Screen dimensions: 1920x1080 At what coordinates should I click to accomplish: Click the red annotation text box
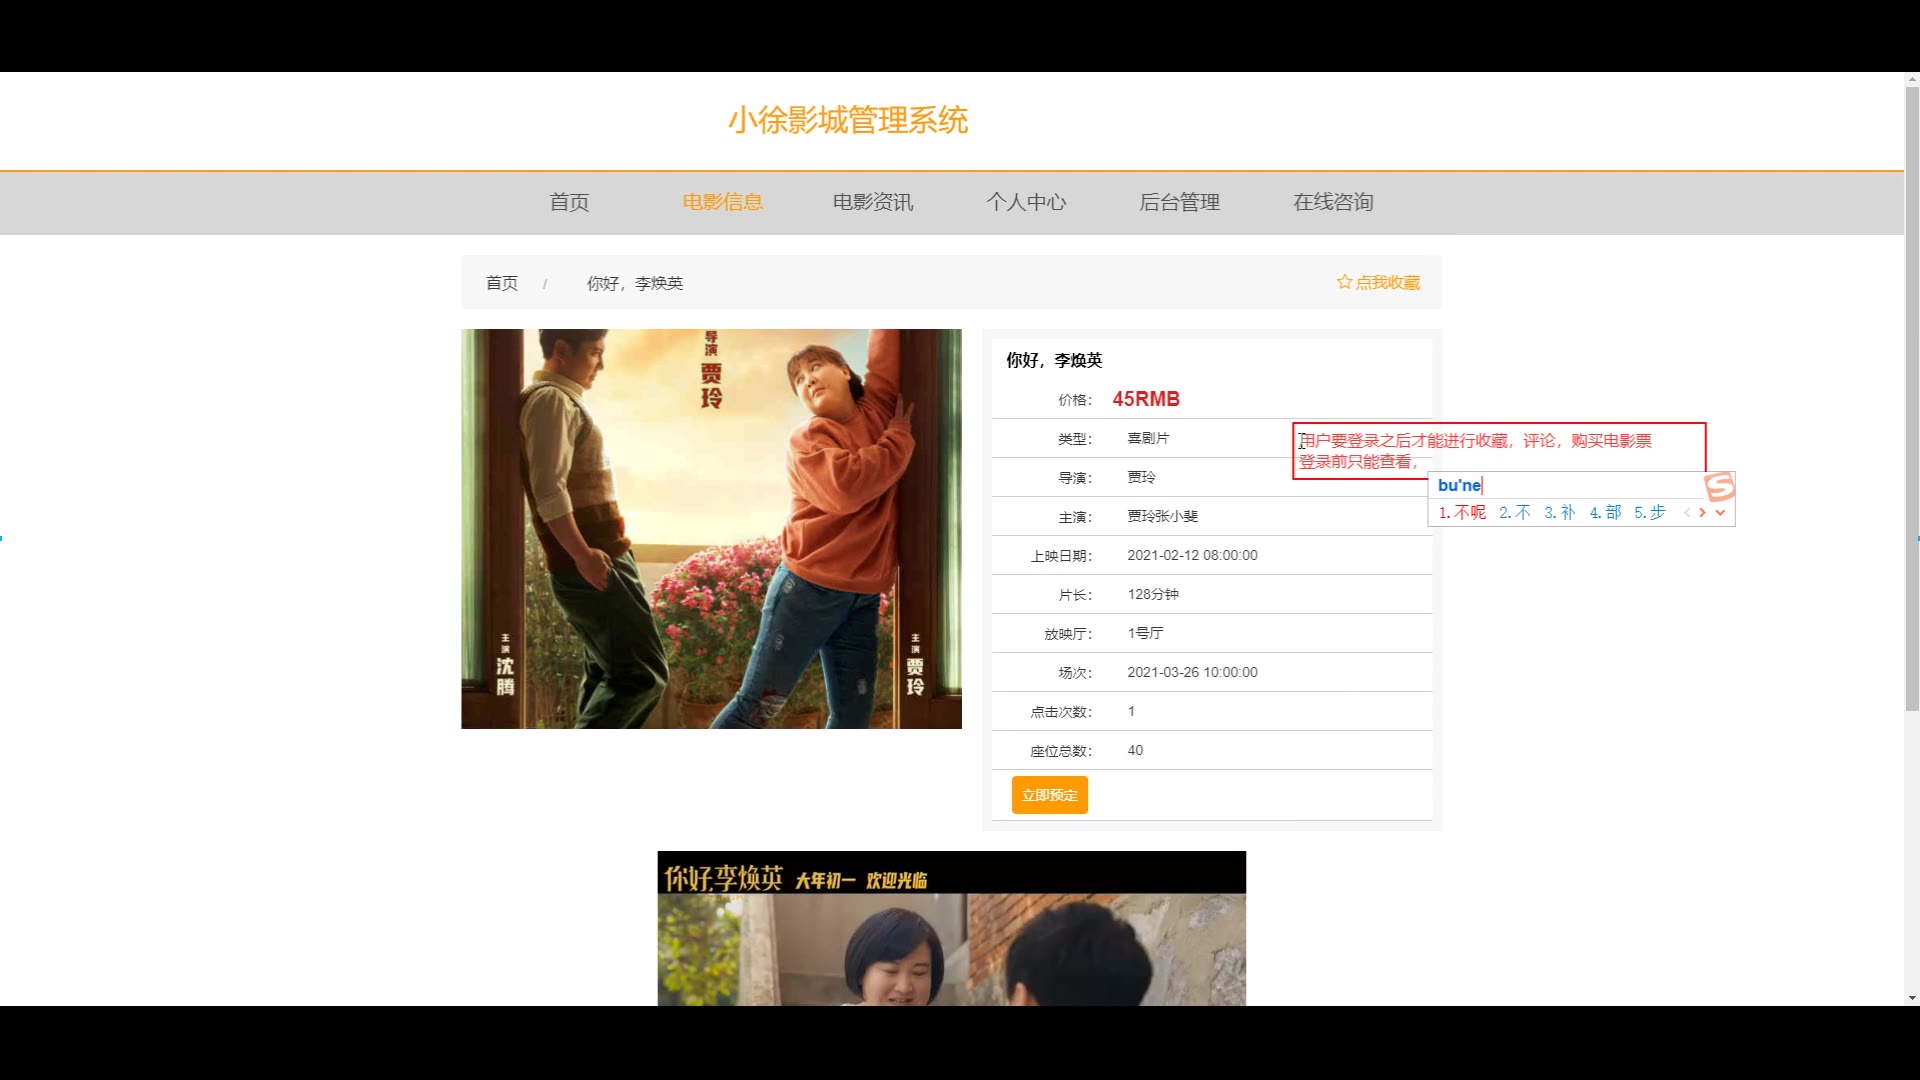click(1498, 451)
